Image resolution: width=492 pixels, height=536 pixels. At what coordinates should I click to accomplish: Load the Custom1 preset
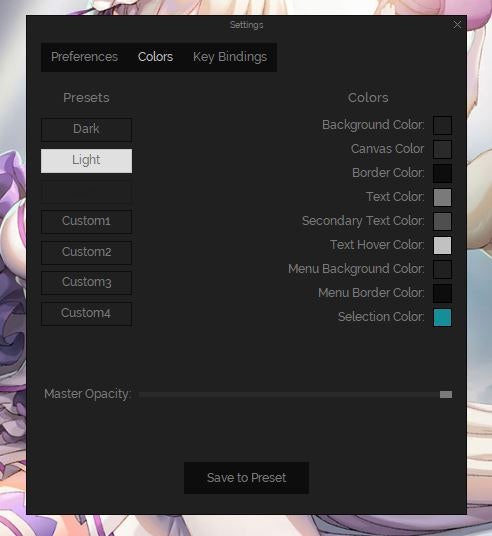[87, 222]
